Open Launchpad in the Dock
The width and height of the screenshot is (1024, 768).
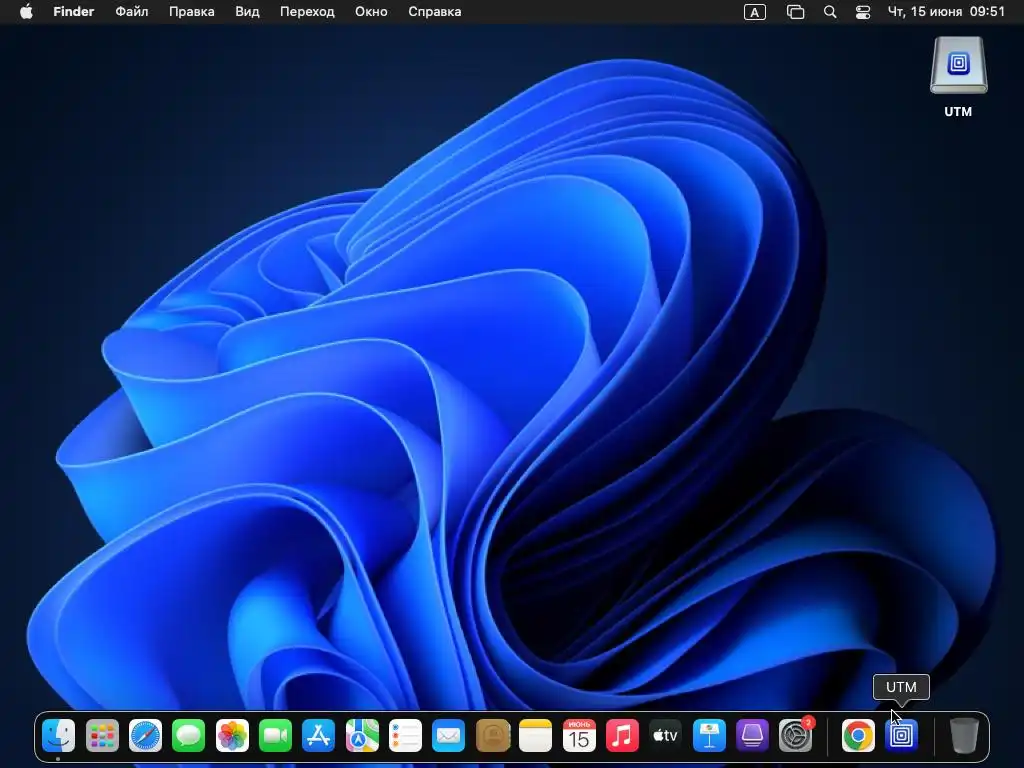[102, 736]
